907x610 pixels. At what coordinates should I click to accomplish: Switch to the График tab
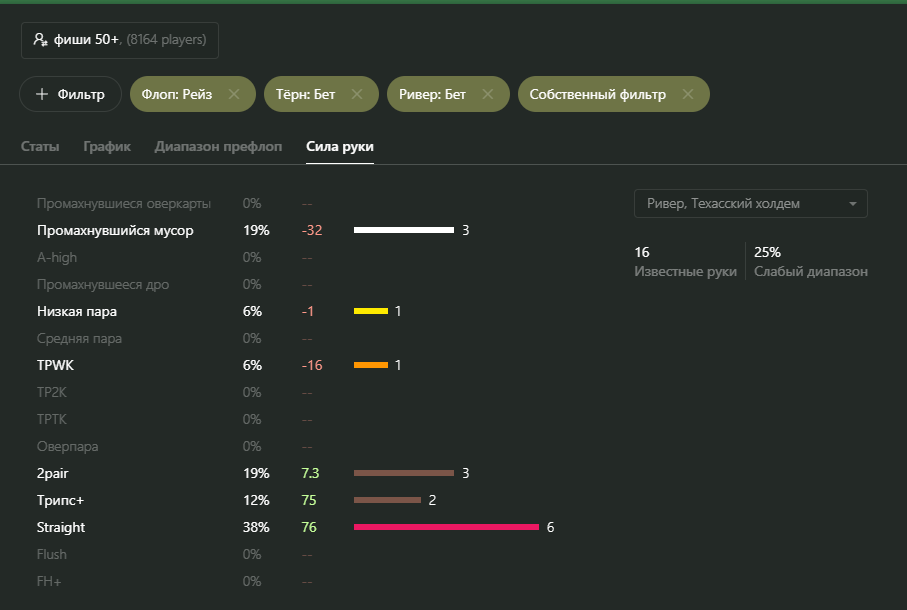(107, 147)
